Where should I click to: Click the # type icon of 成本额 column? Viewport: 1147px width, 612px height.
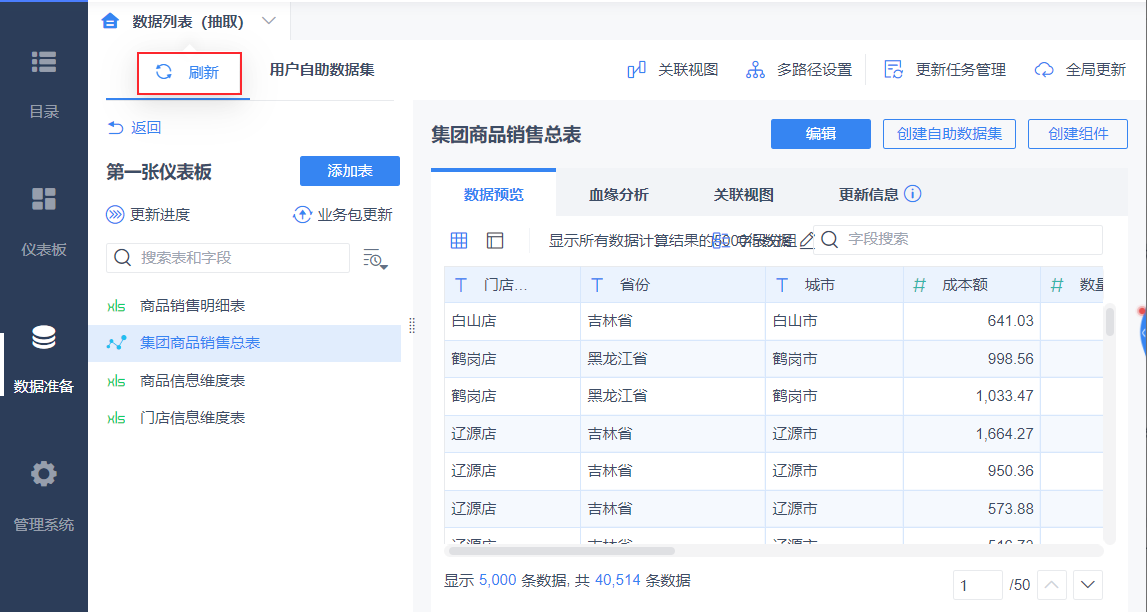(x=920, y=285)
